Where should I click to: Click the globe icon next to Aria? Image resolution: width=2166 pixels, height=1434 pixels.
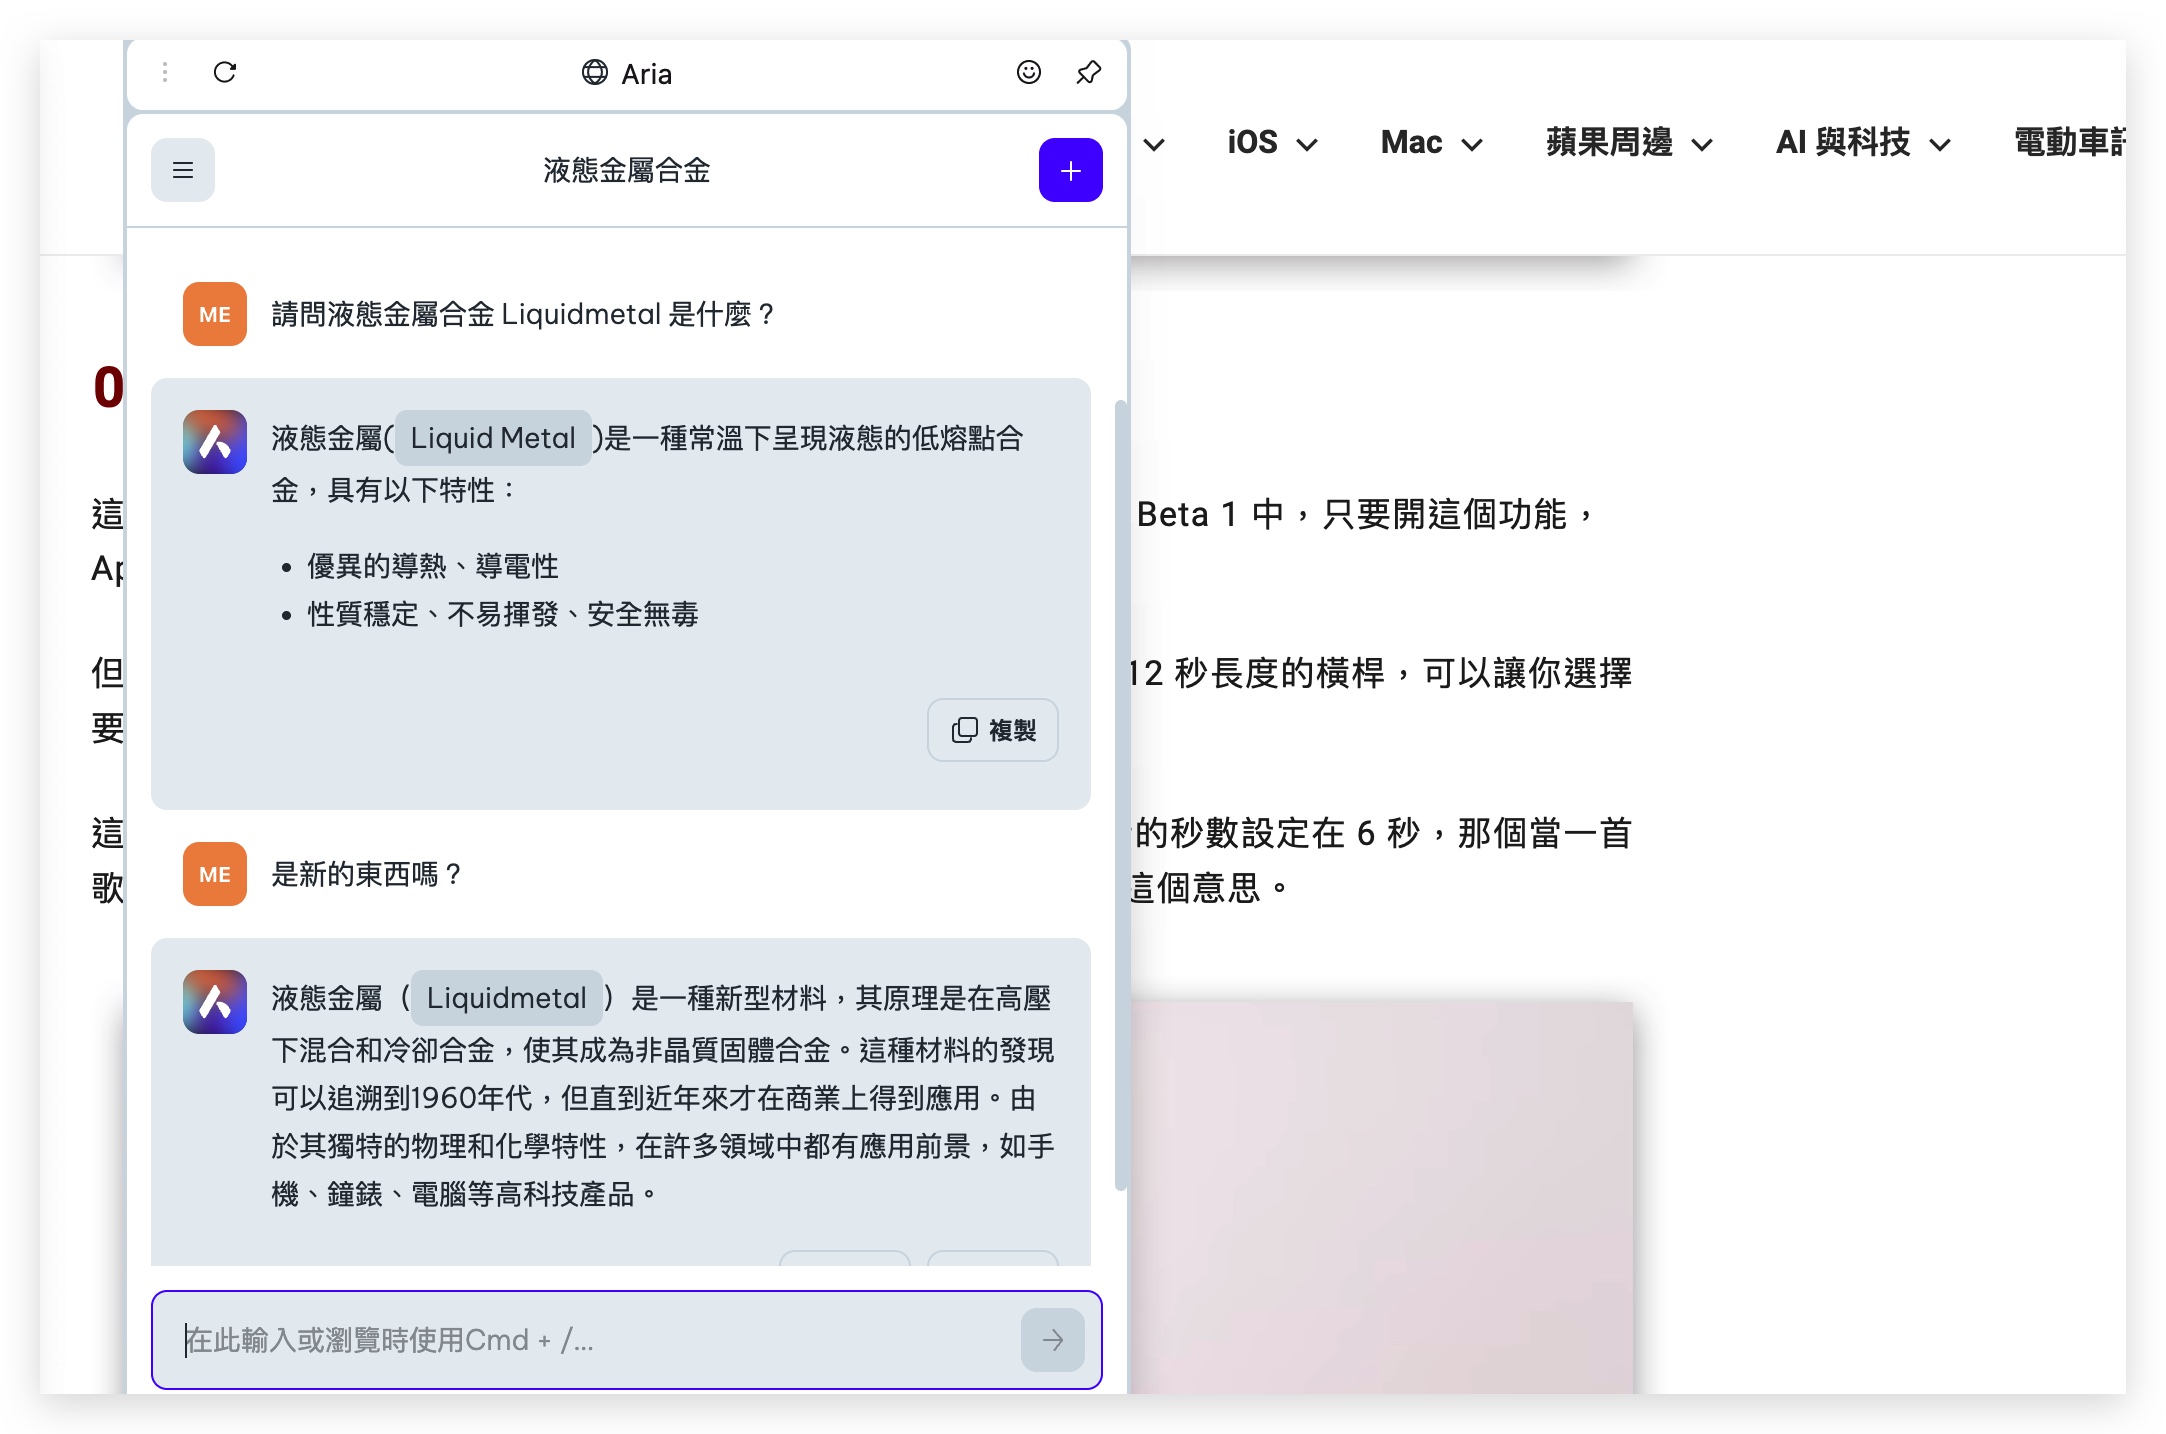click(x=595, y=72)
